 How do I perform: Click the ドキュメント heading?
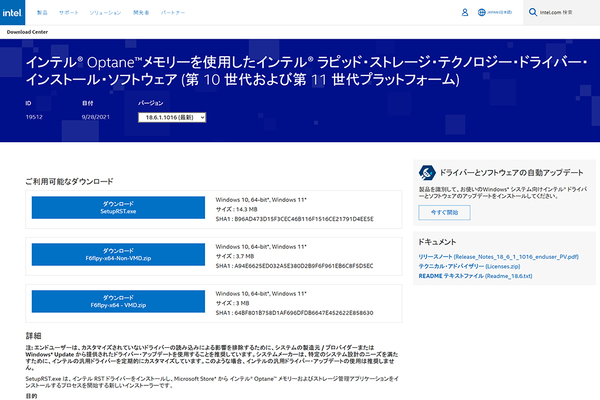click(x=437, y=242)
